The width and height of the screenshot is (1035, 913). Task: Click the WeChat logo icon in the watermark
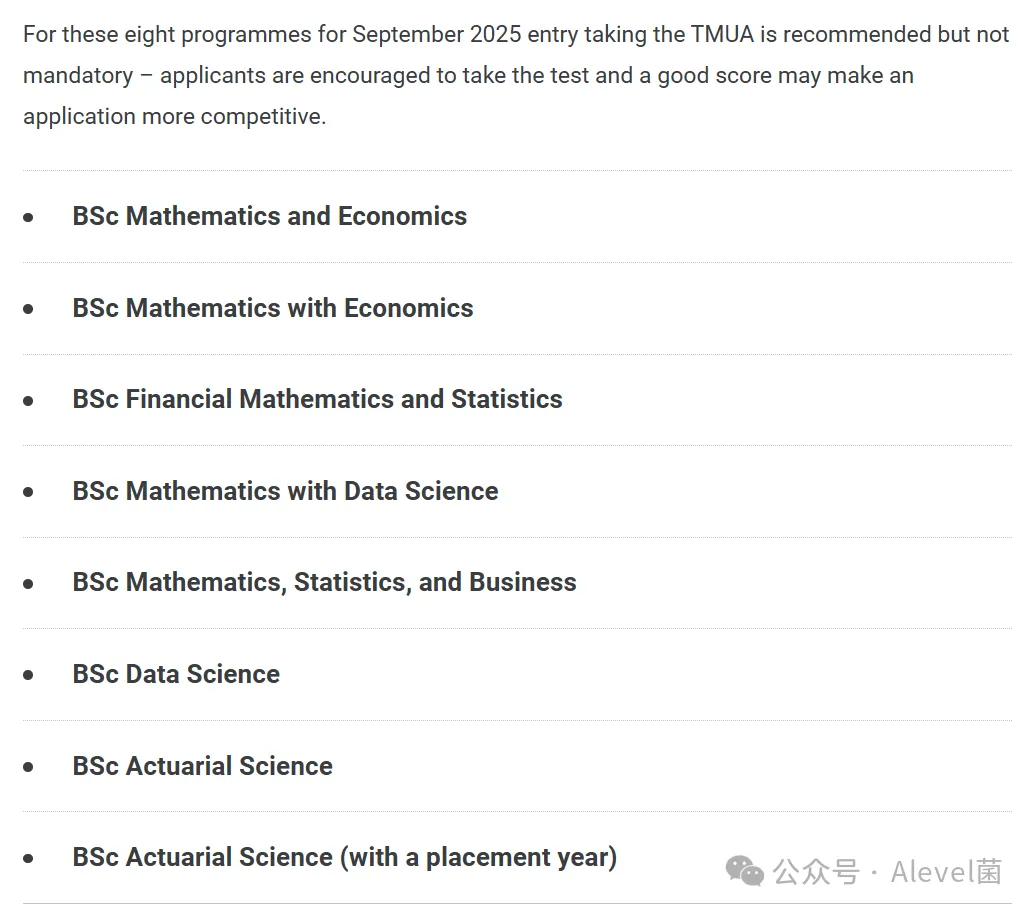coord(745,870)
